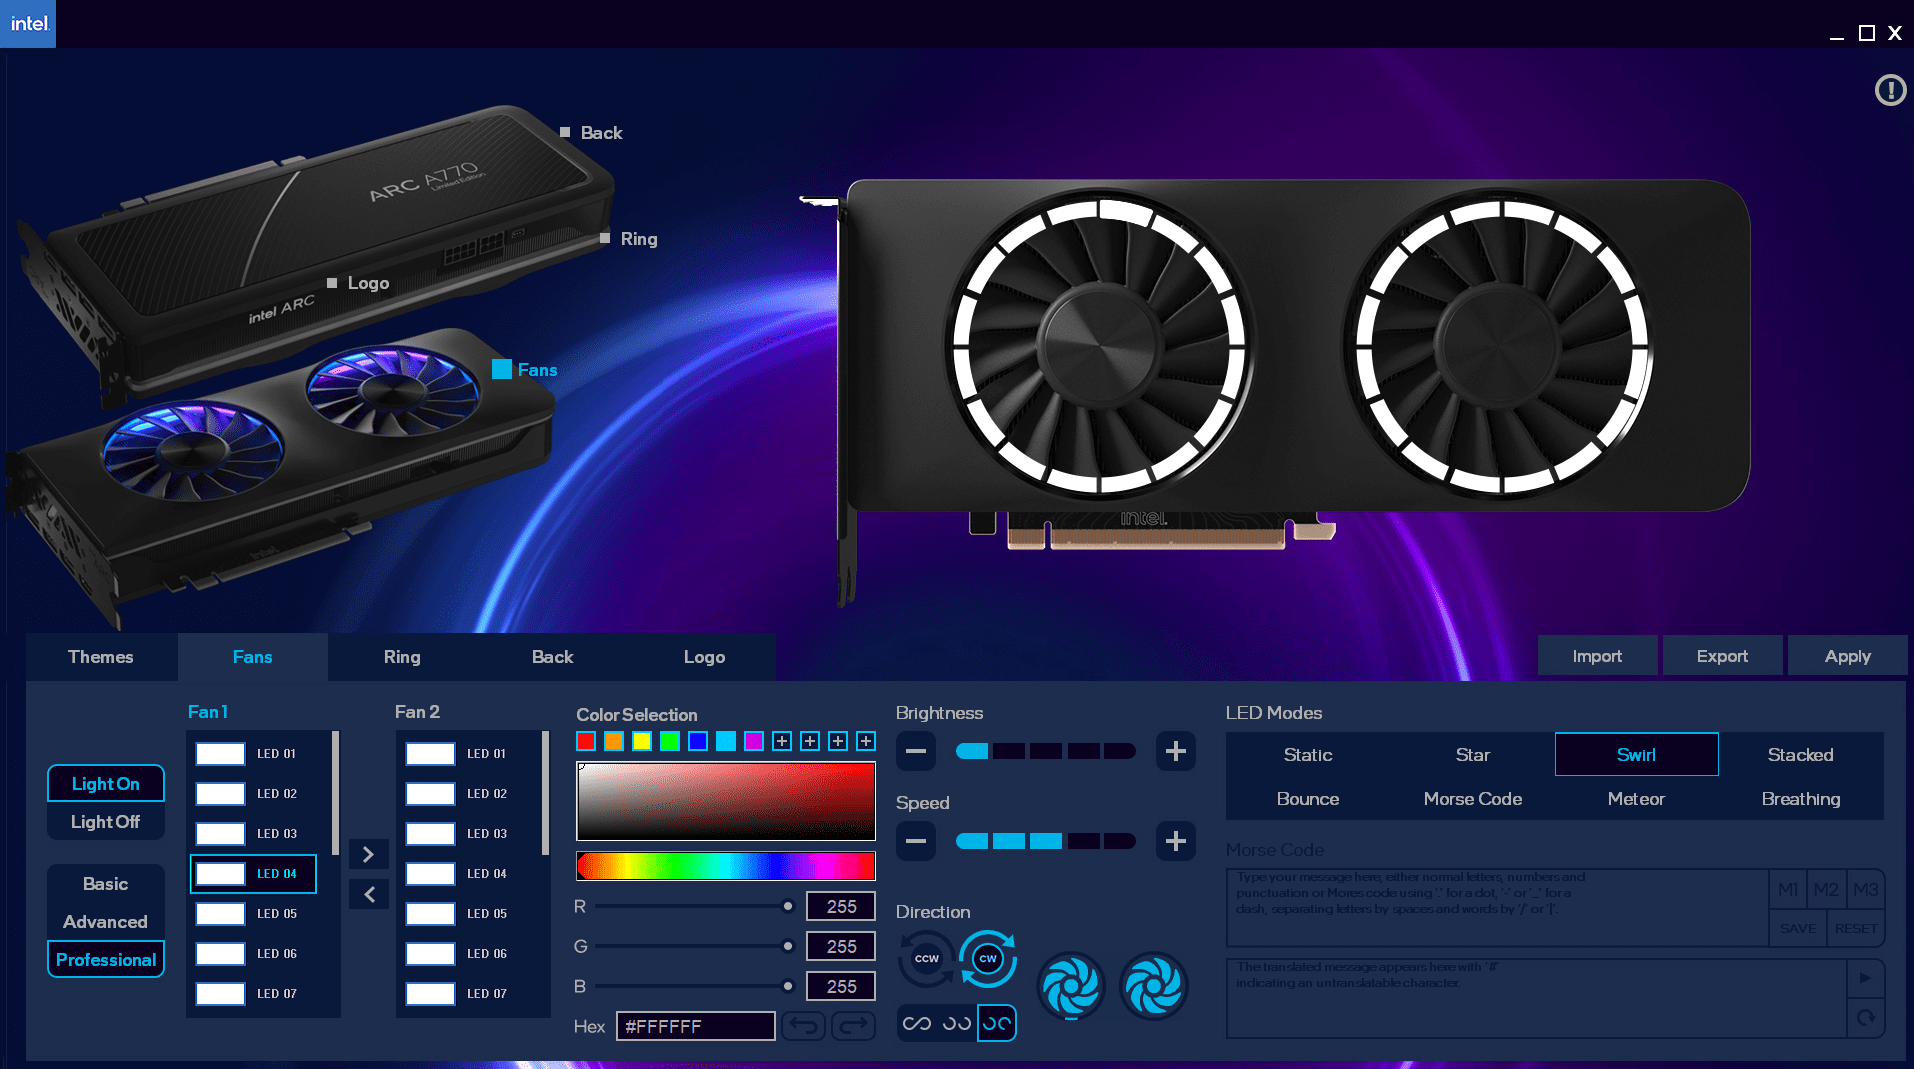Choose the Meteor LED mode
Viewport: 1914px width, 1069px height.
point(1636,798)
